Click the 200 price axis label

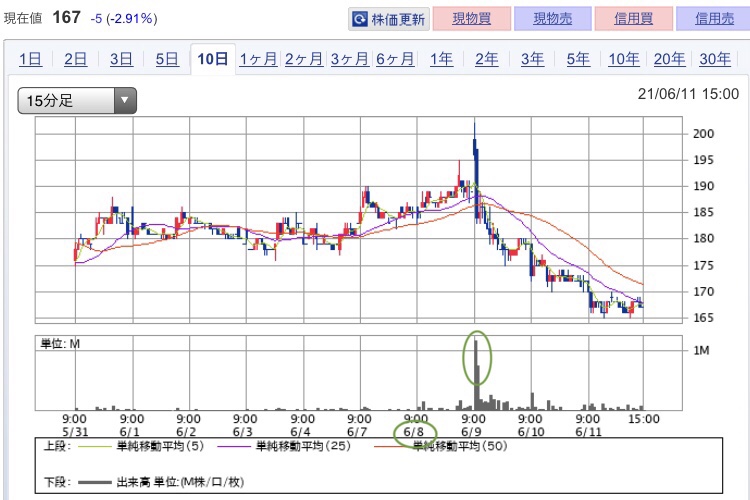[x=703, y=133]
